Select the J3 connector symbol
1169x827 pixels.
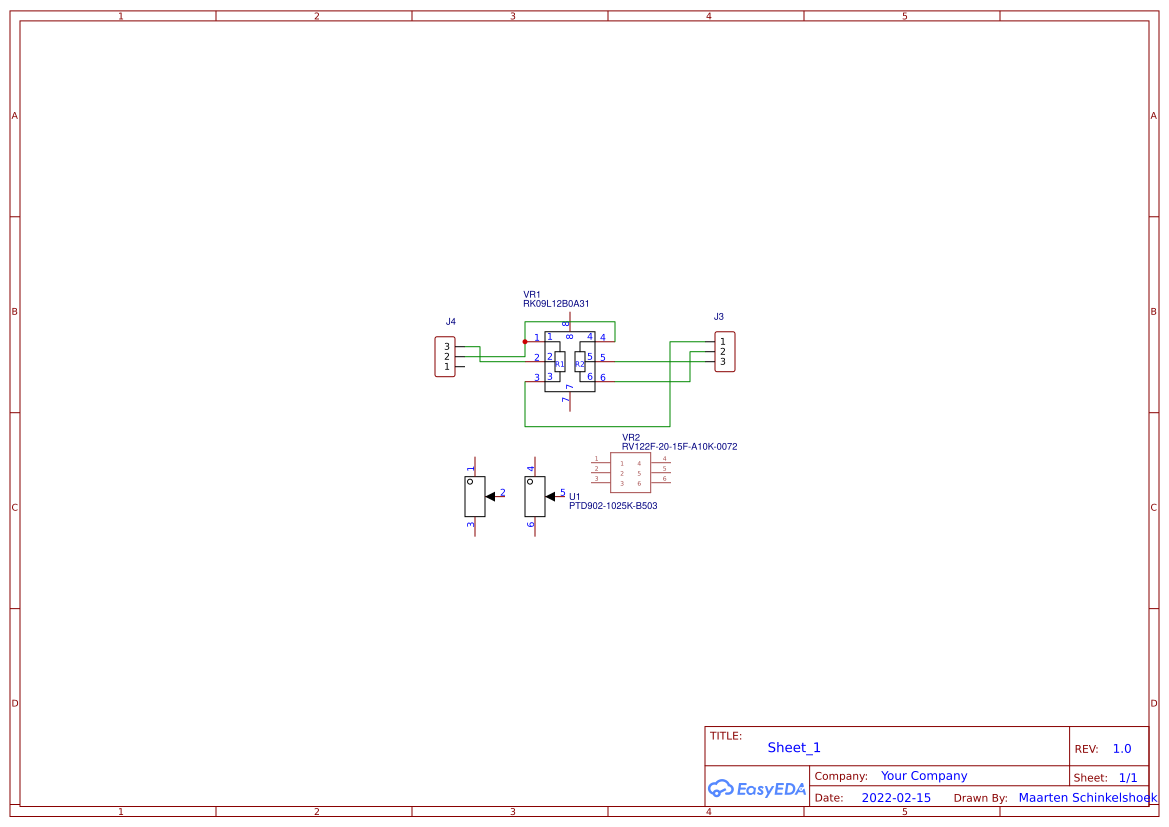pos(724,352)
